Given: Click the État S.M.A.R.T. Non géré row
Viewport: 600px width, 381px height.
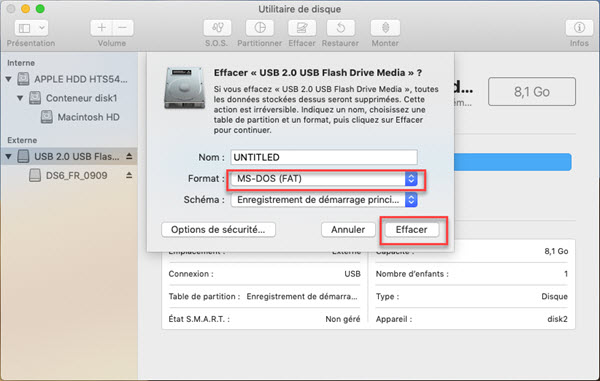Looking at the screenshot, I should [x=264, y=319].
